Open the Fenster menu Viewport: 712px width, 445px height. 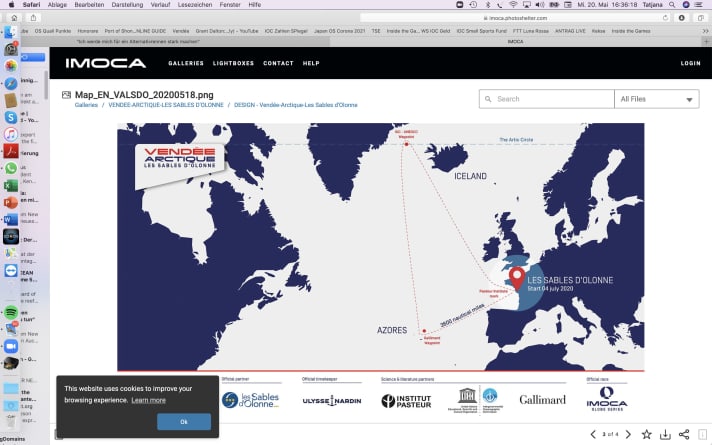coord(230,5)
